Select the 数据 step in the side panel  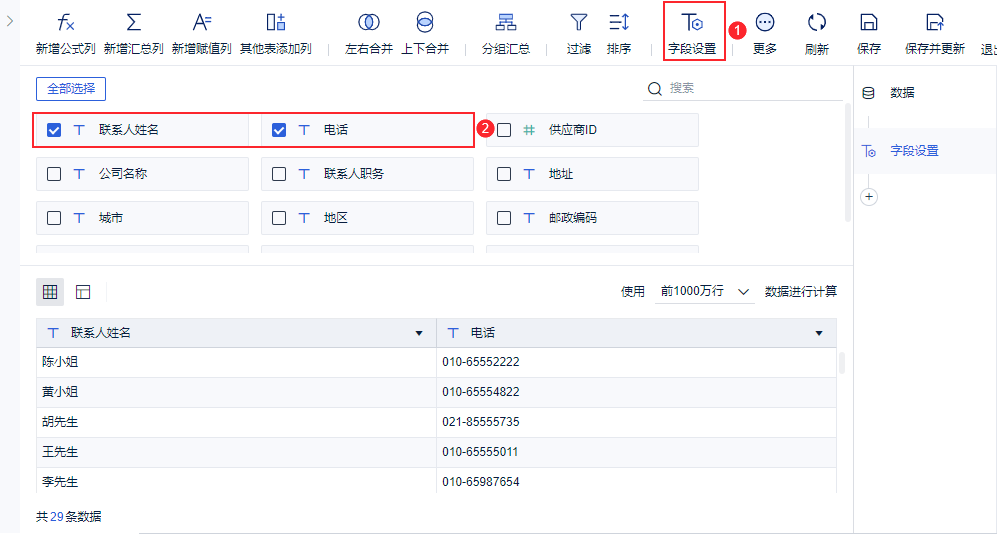902,93
